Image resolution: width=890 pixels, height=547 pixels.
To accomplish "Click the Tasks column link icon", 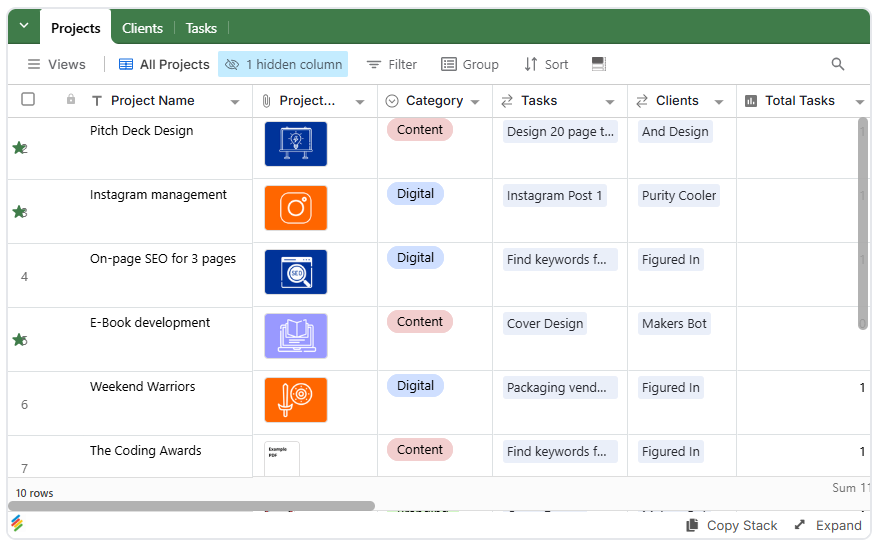I will pyautogui.click(x=507, y=101).
